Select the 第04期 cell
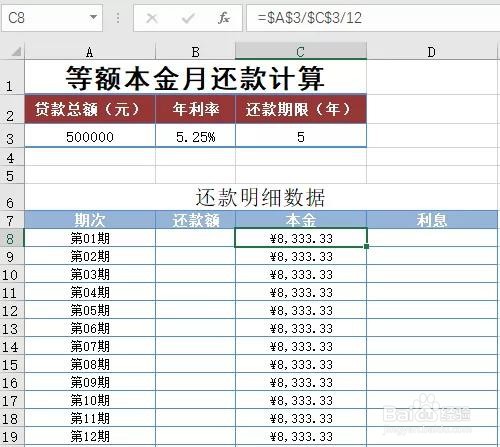Viewport: 500px width, 447px height. point(90,292)
